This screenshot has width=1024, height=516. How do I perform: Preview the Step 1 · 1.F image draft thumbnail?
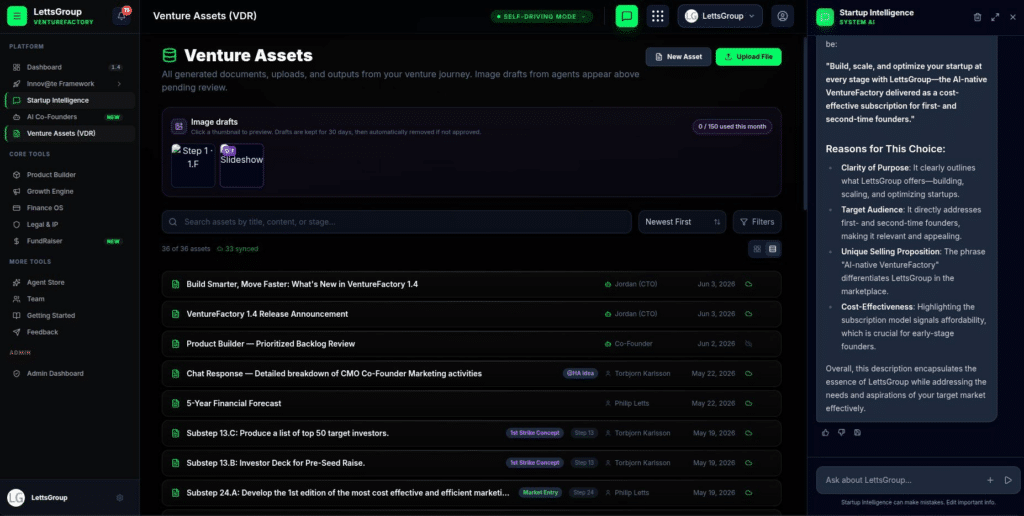pyautogui.click(x=193, y=165)
